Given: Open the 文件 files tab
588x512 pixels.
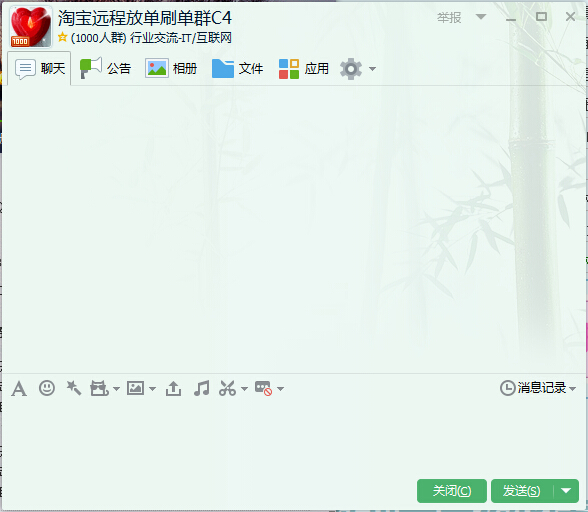Looking at the screenshot, I should [x=237, y=69].
